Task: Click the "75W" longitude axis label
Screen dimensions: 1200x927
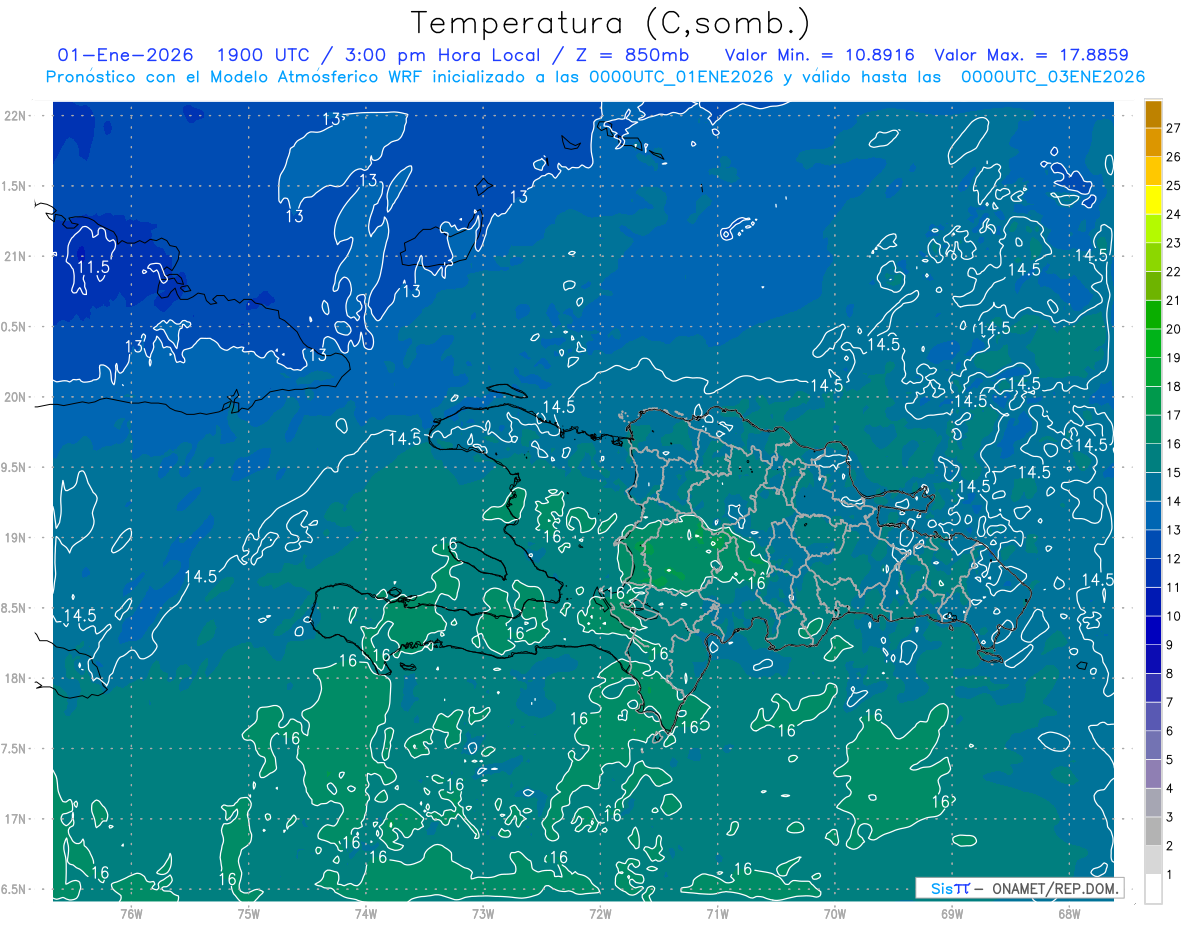Action: point(248,913)
